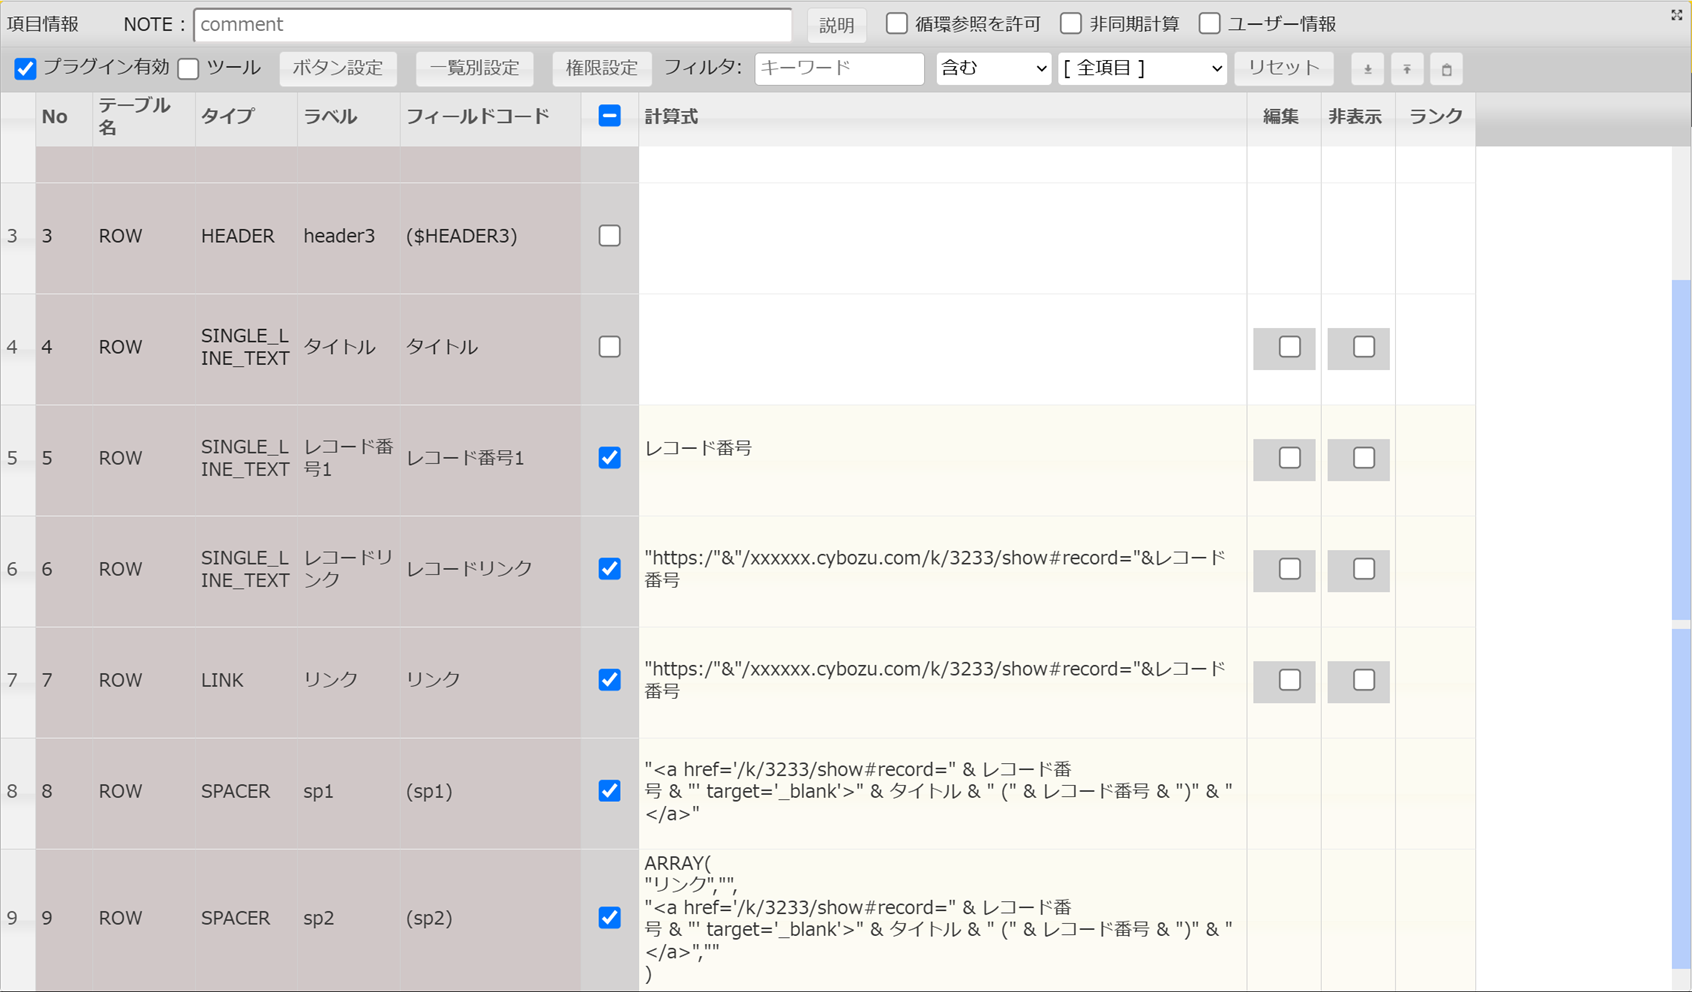Uncheck formula checkbox for sp1 row

pyautogui.click(x=610, y=791)
